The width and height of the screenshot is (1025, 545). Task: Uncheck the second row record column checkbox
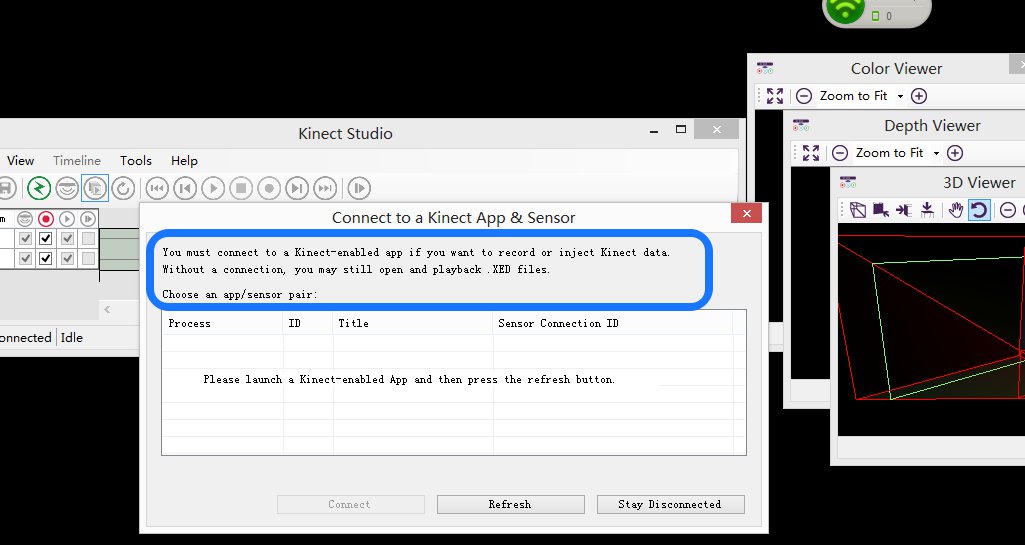(x=46, y=259)
